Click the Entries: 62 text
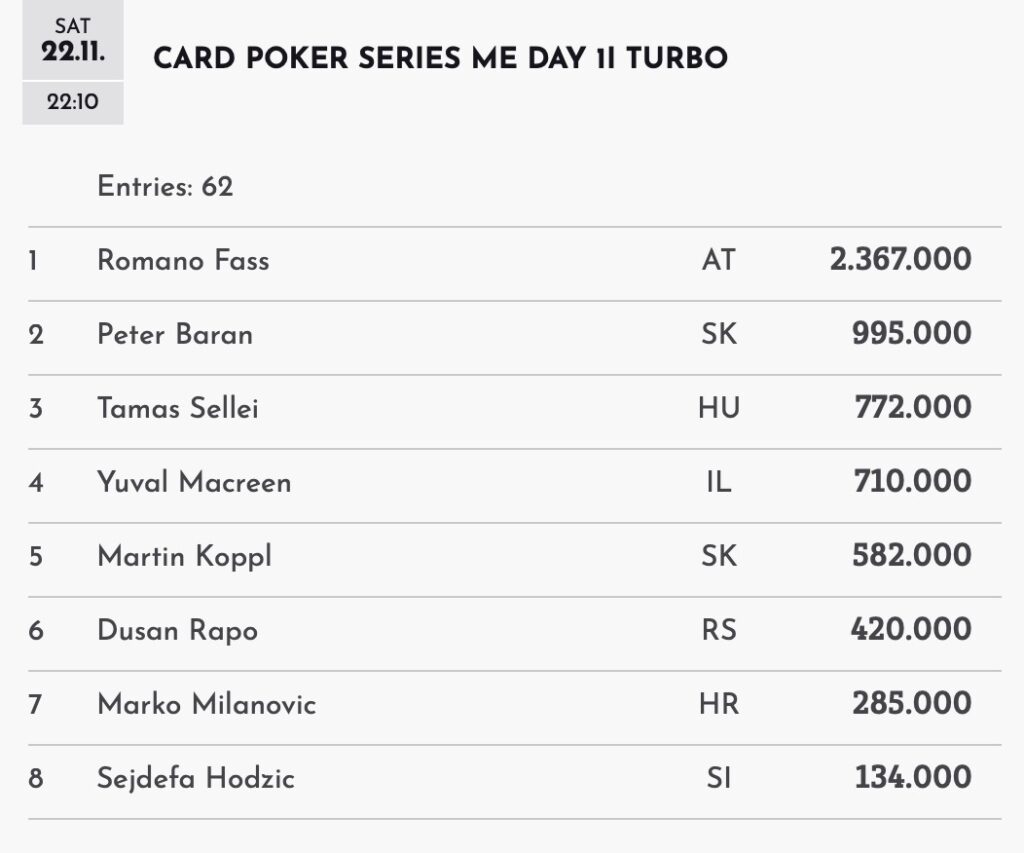 165,186
